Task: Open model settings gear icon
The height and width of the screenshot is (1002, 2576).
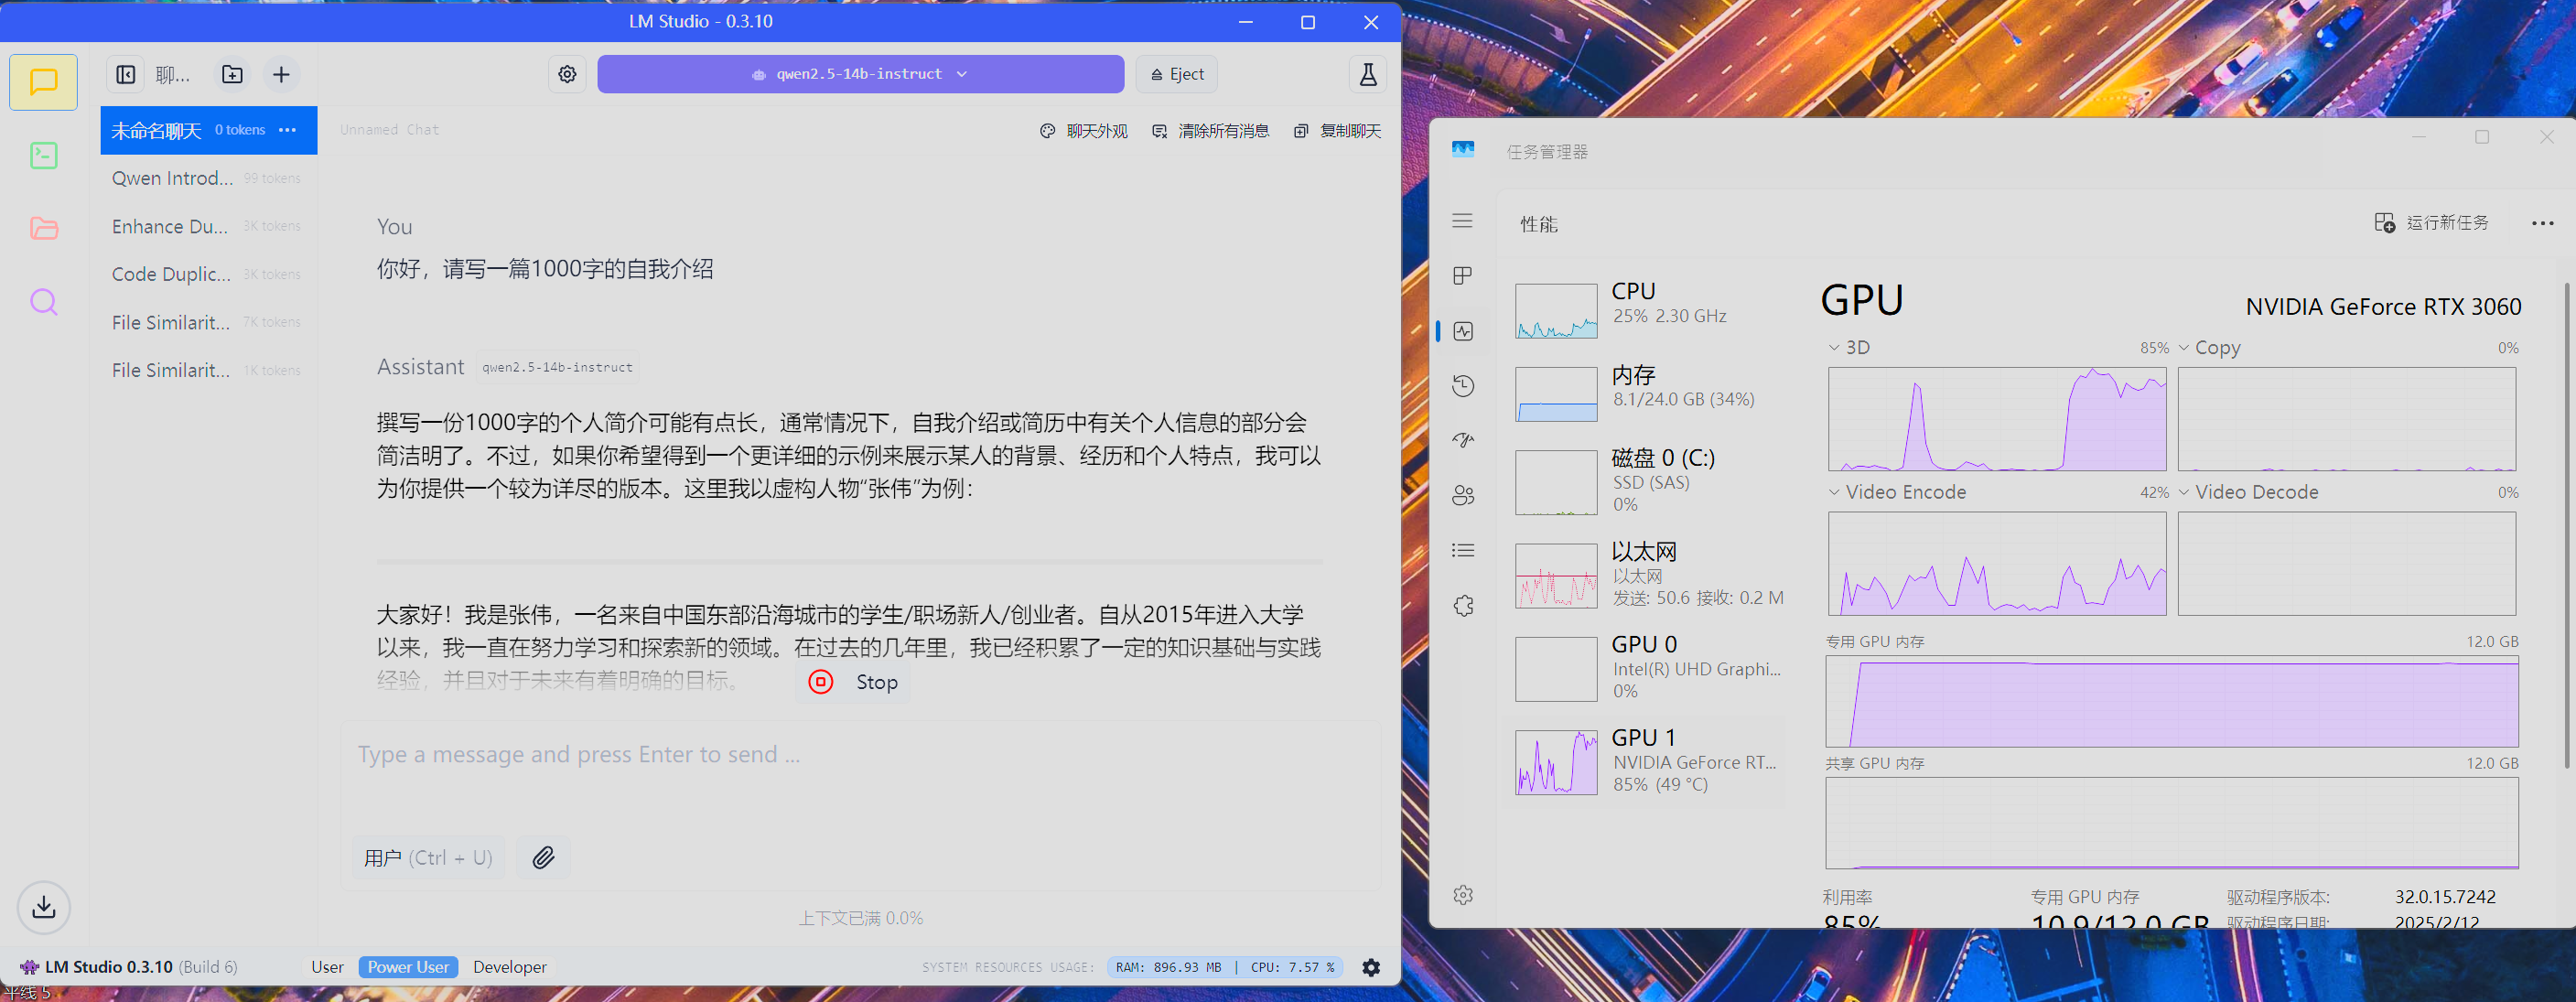Action: pyautogui.click(x=567, y=74)
